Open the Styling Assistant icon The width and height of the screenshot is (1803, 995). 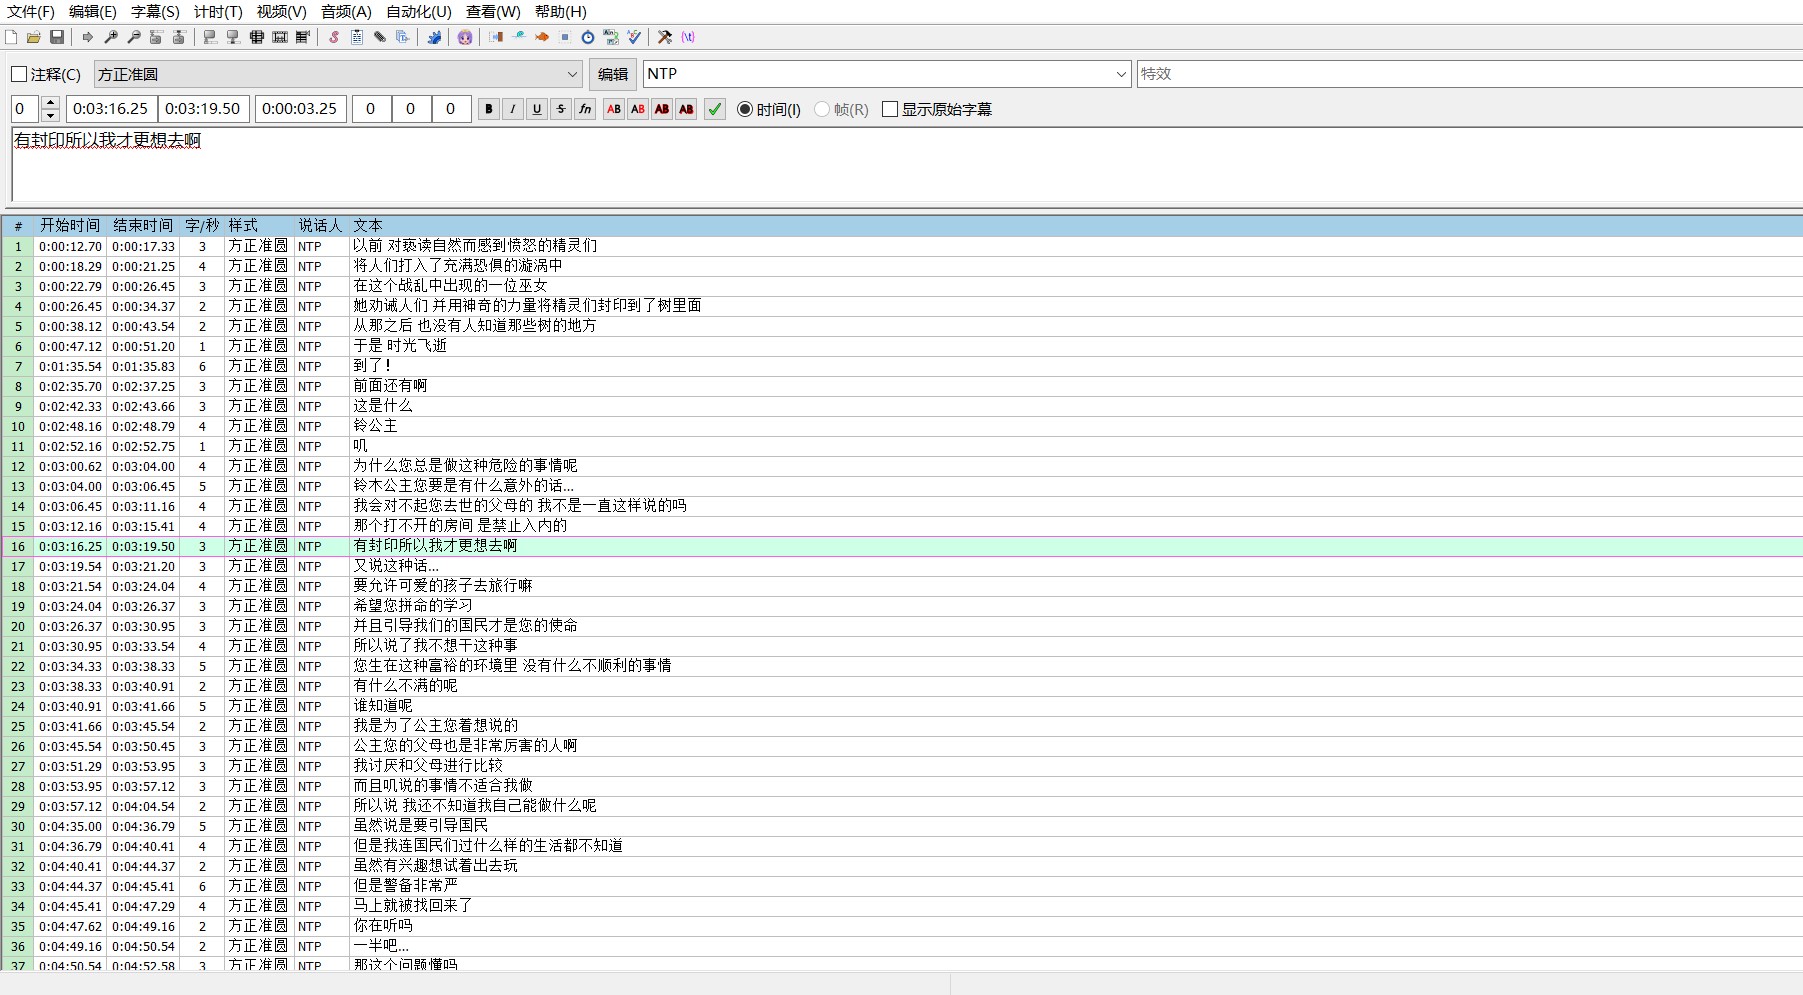(x=519, y=37)
